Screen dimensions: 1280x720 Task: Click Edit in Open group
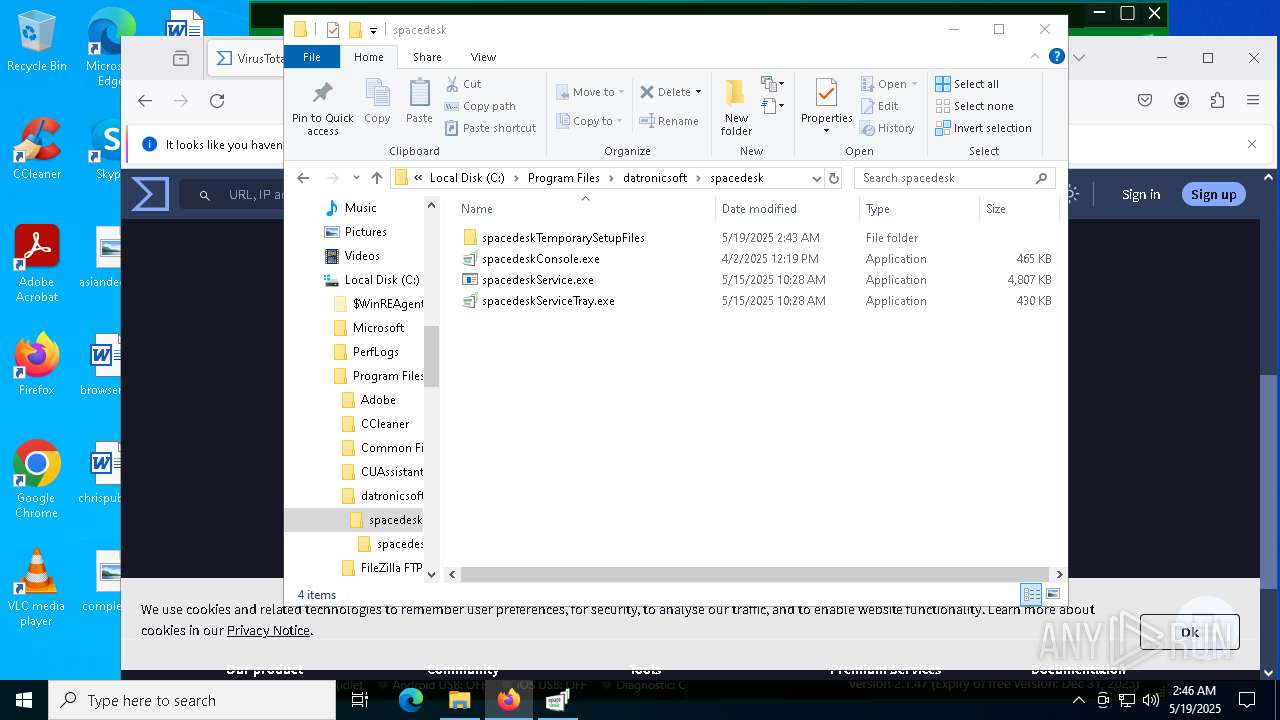pyautogui.click(x=879, y=106)
